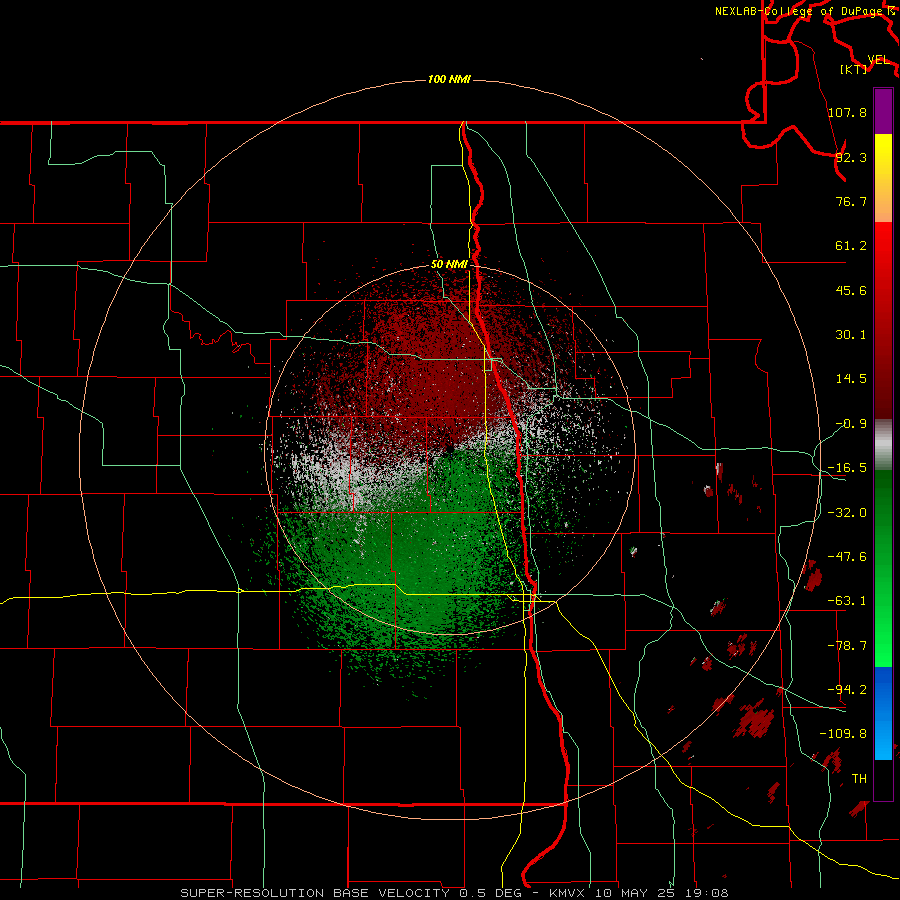Click the VEL legend title

point(878,59)
